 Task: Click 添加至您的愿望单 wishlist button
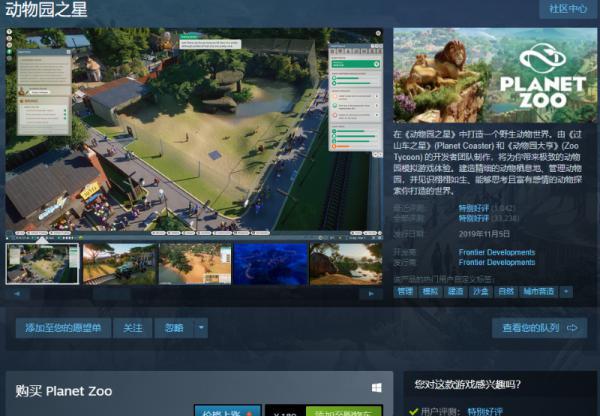coord(63,328)
